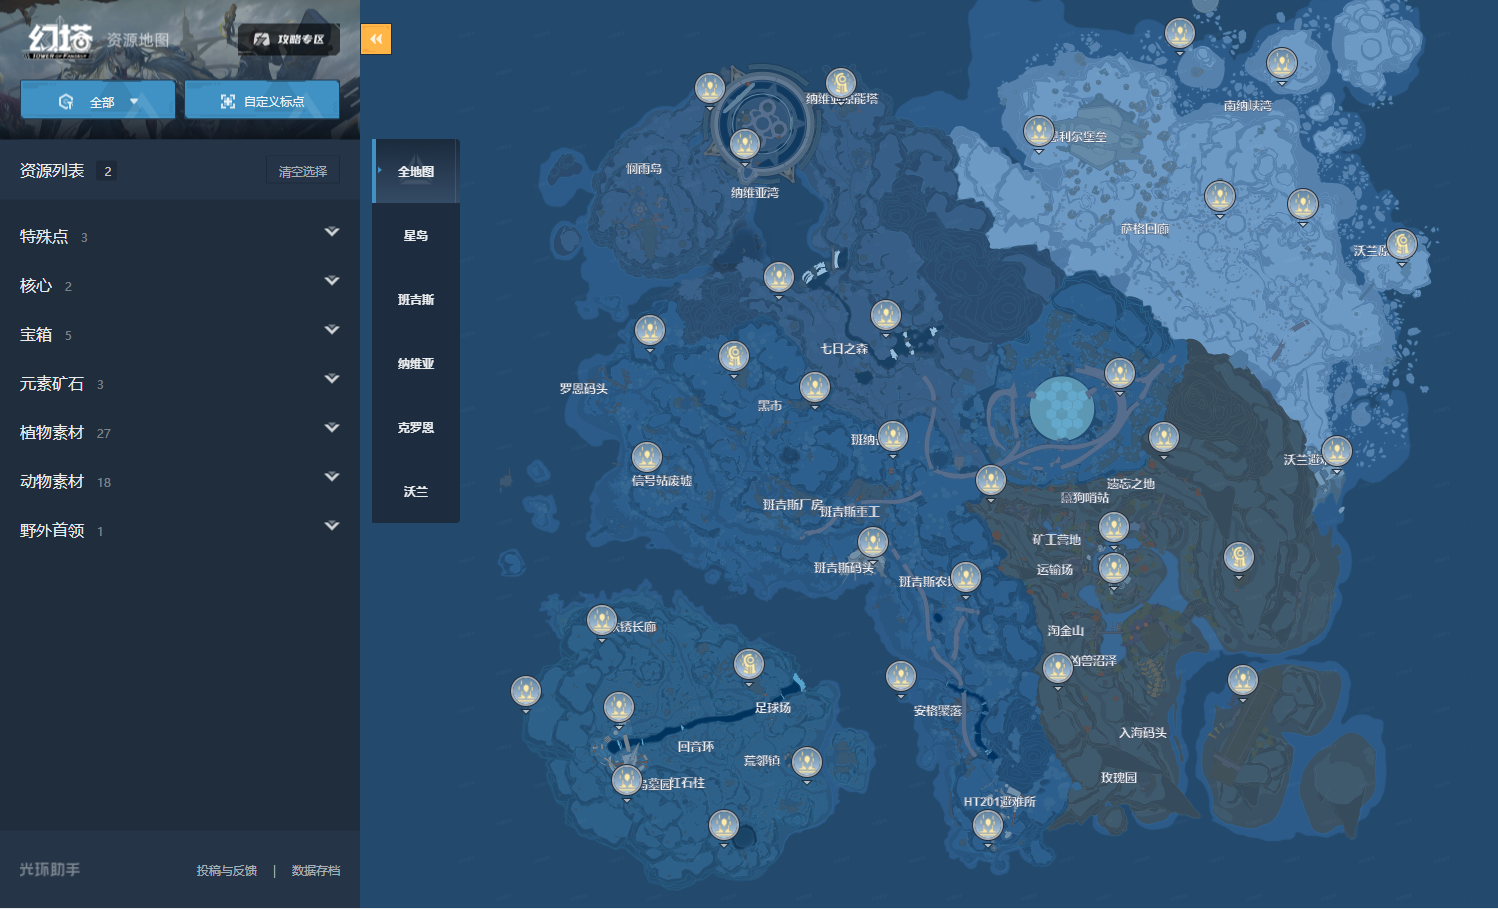Switch to the 班吉斯 region tab

(416, 300)
